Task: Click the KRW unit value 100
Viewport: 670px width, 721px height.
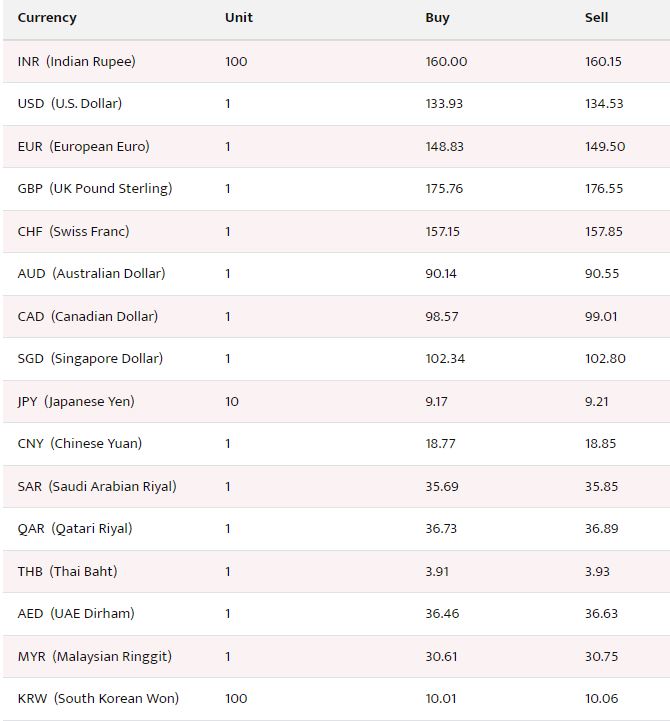Action: [236, 699]
